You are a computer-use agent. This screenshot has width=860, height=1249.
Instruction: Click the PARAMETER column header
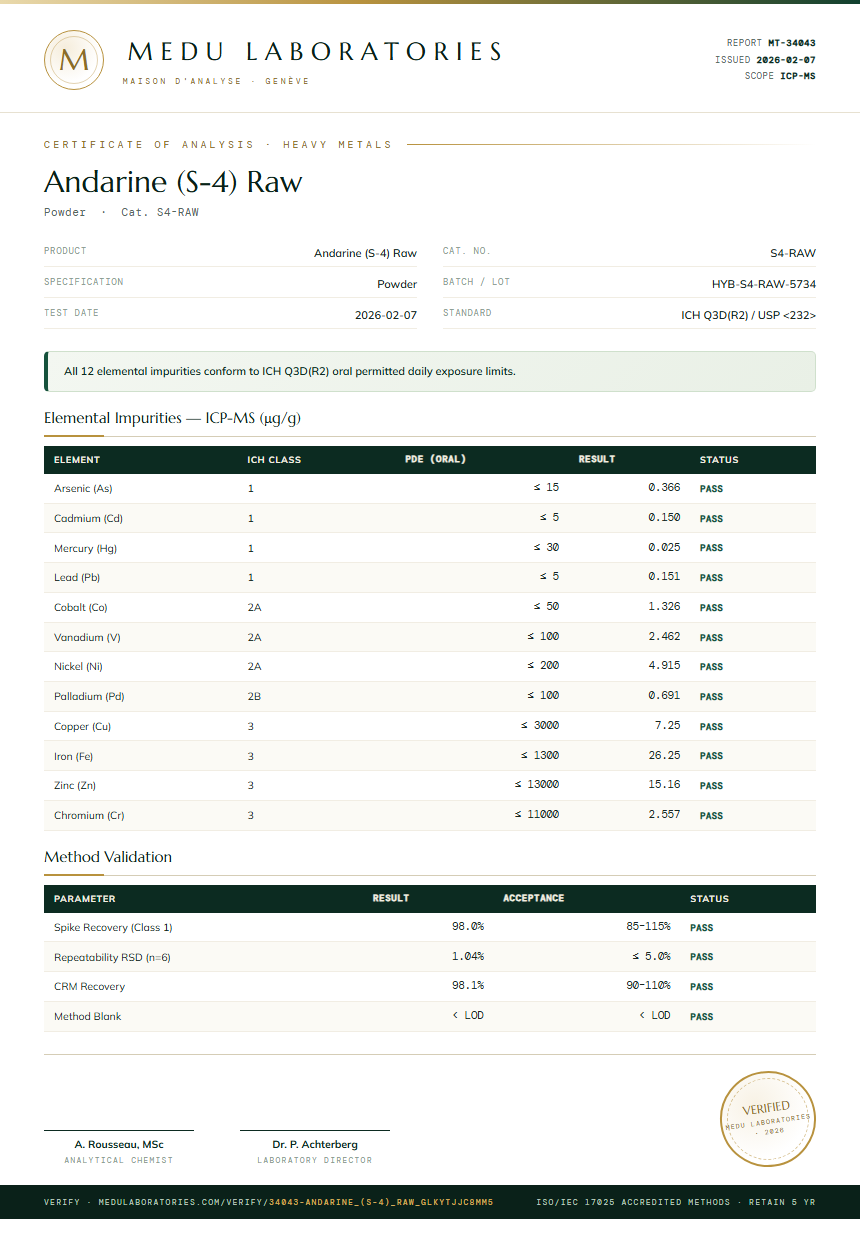(x=85, y=899)
